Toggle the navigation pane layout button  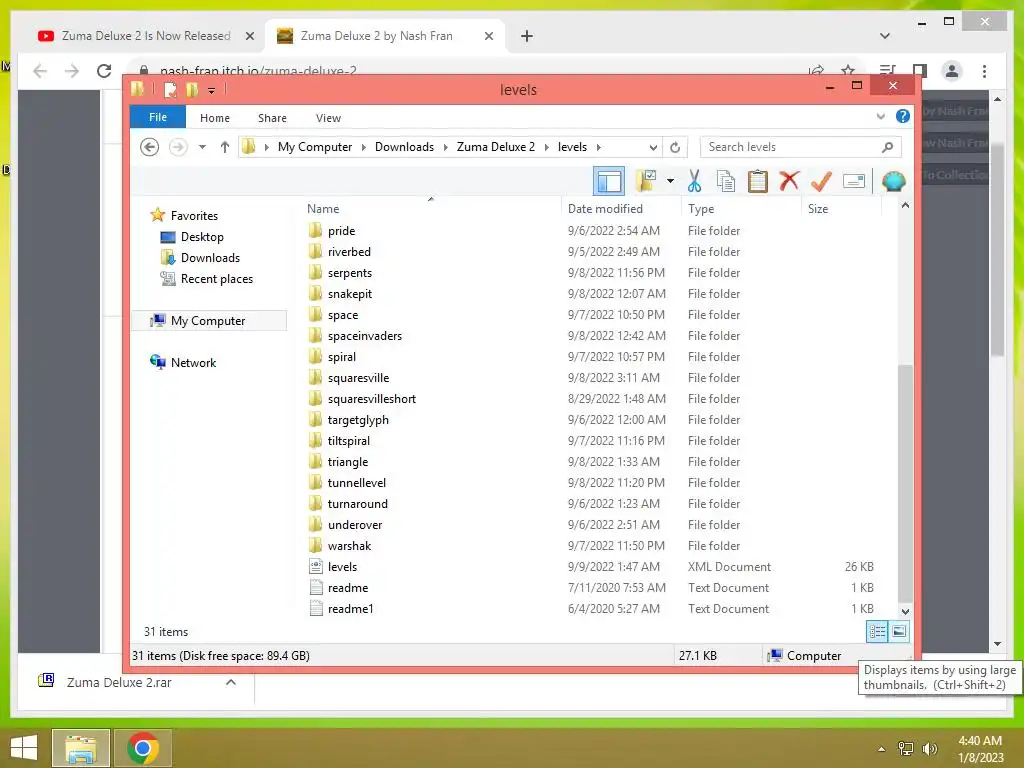(609, 181)
